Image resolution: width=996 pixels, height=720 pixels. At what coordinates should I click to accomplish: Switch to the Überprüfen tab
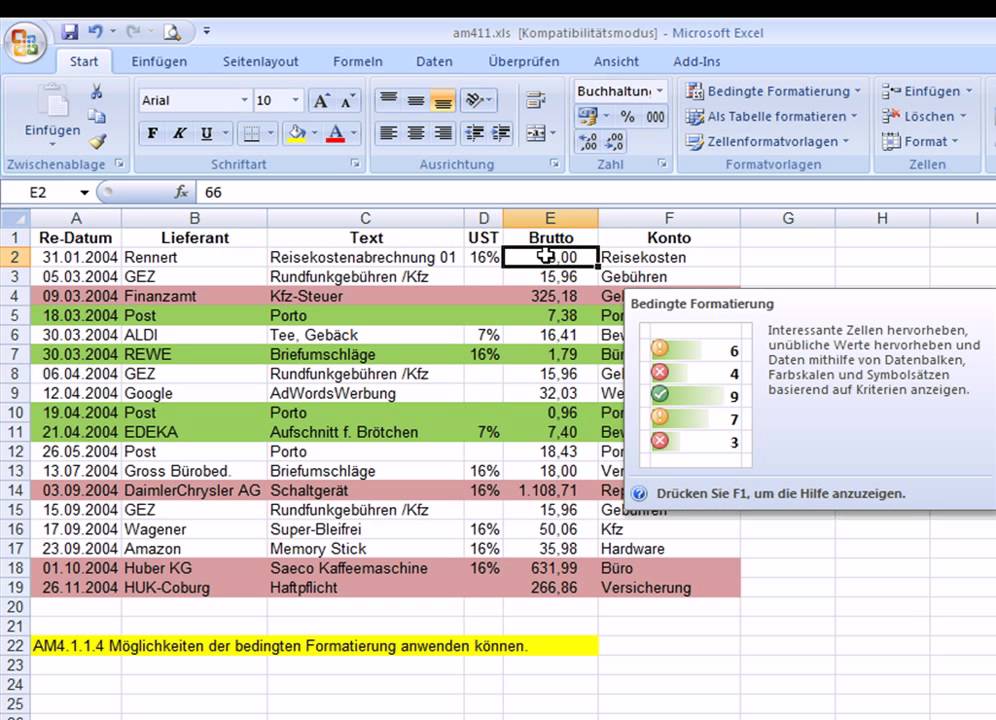[524, 62]
